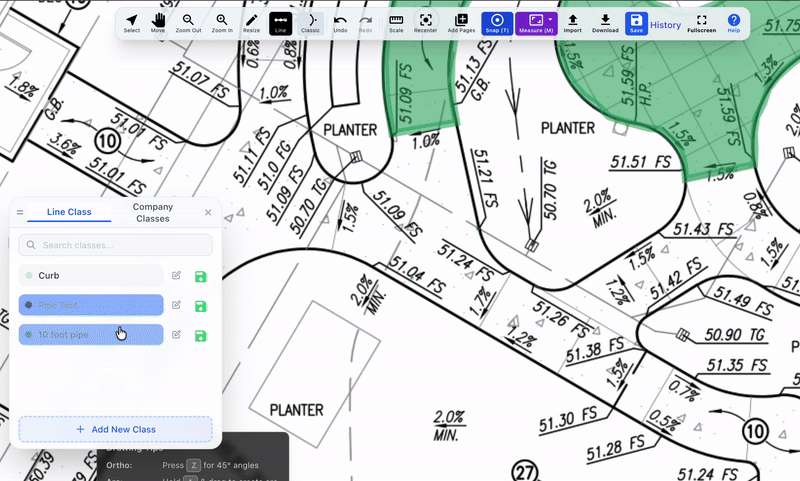Save the 10 foot pipe class
Image resolution: width=800 pixels, height=481 pixels.
[201, 336]
